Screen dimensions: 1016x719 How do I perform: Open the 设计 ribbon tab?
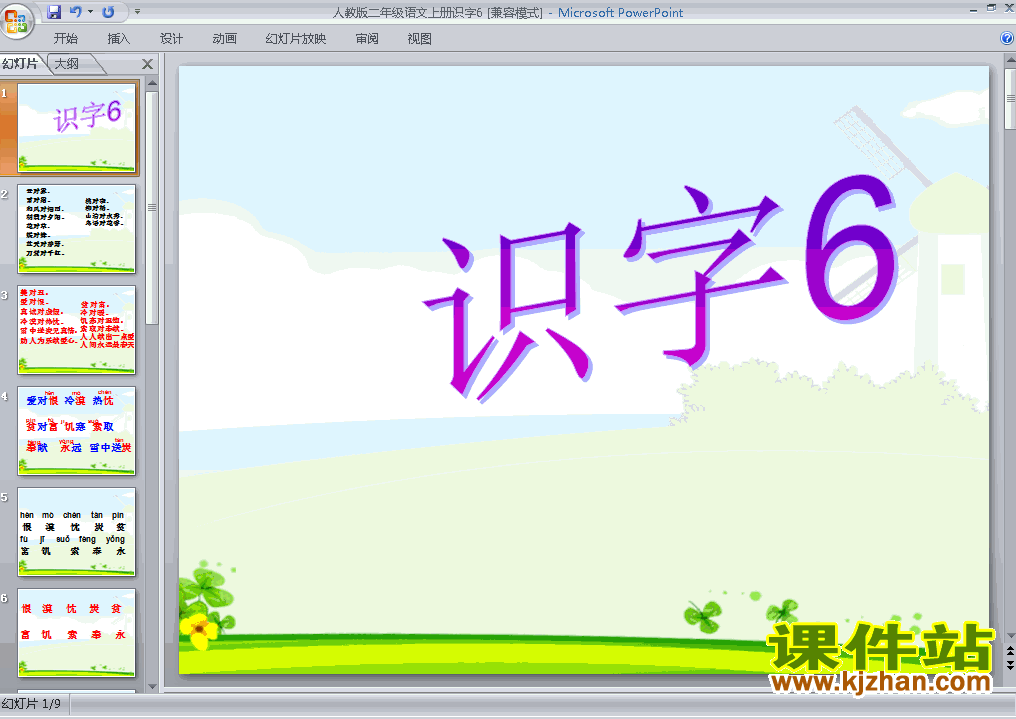point(171,39)
